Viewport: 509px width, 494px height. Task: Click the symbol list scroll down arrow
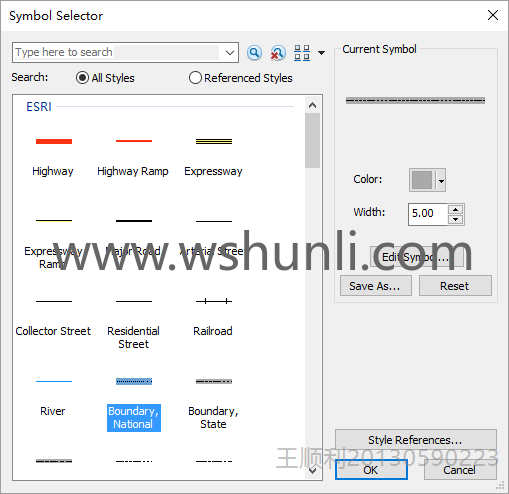pos(312,471)
